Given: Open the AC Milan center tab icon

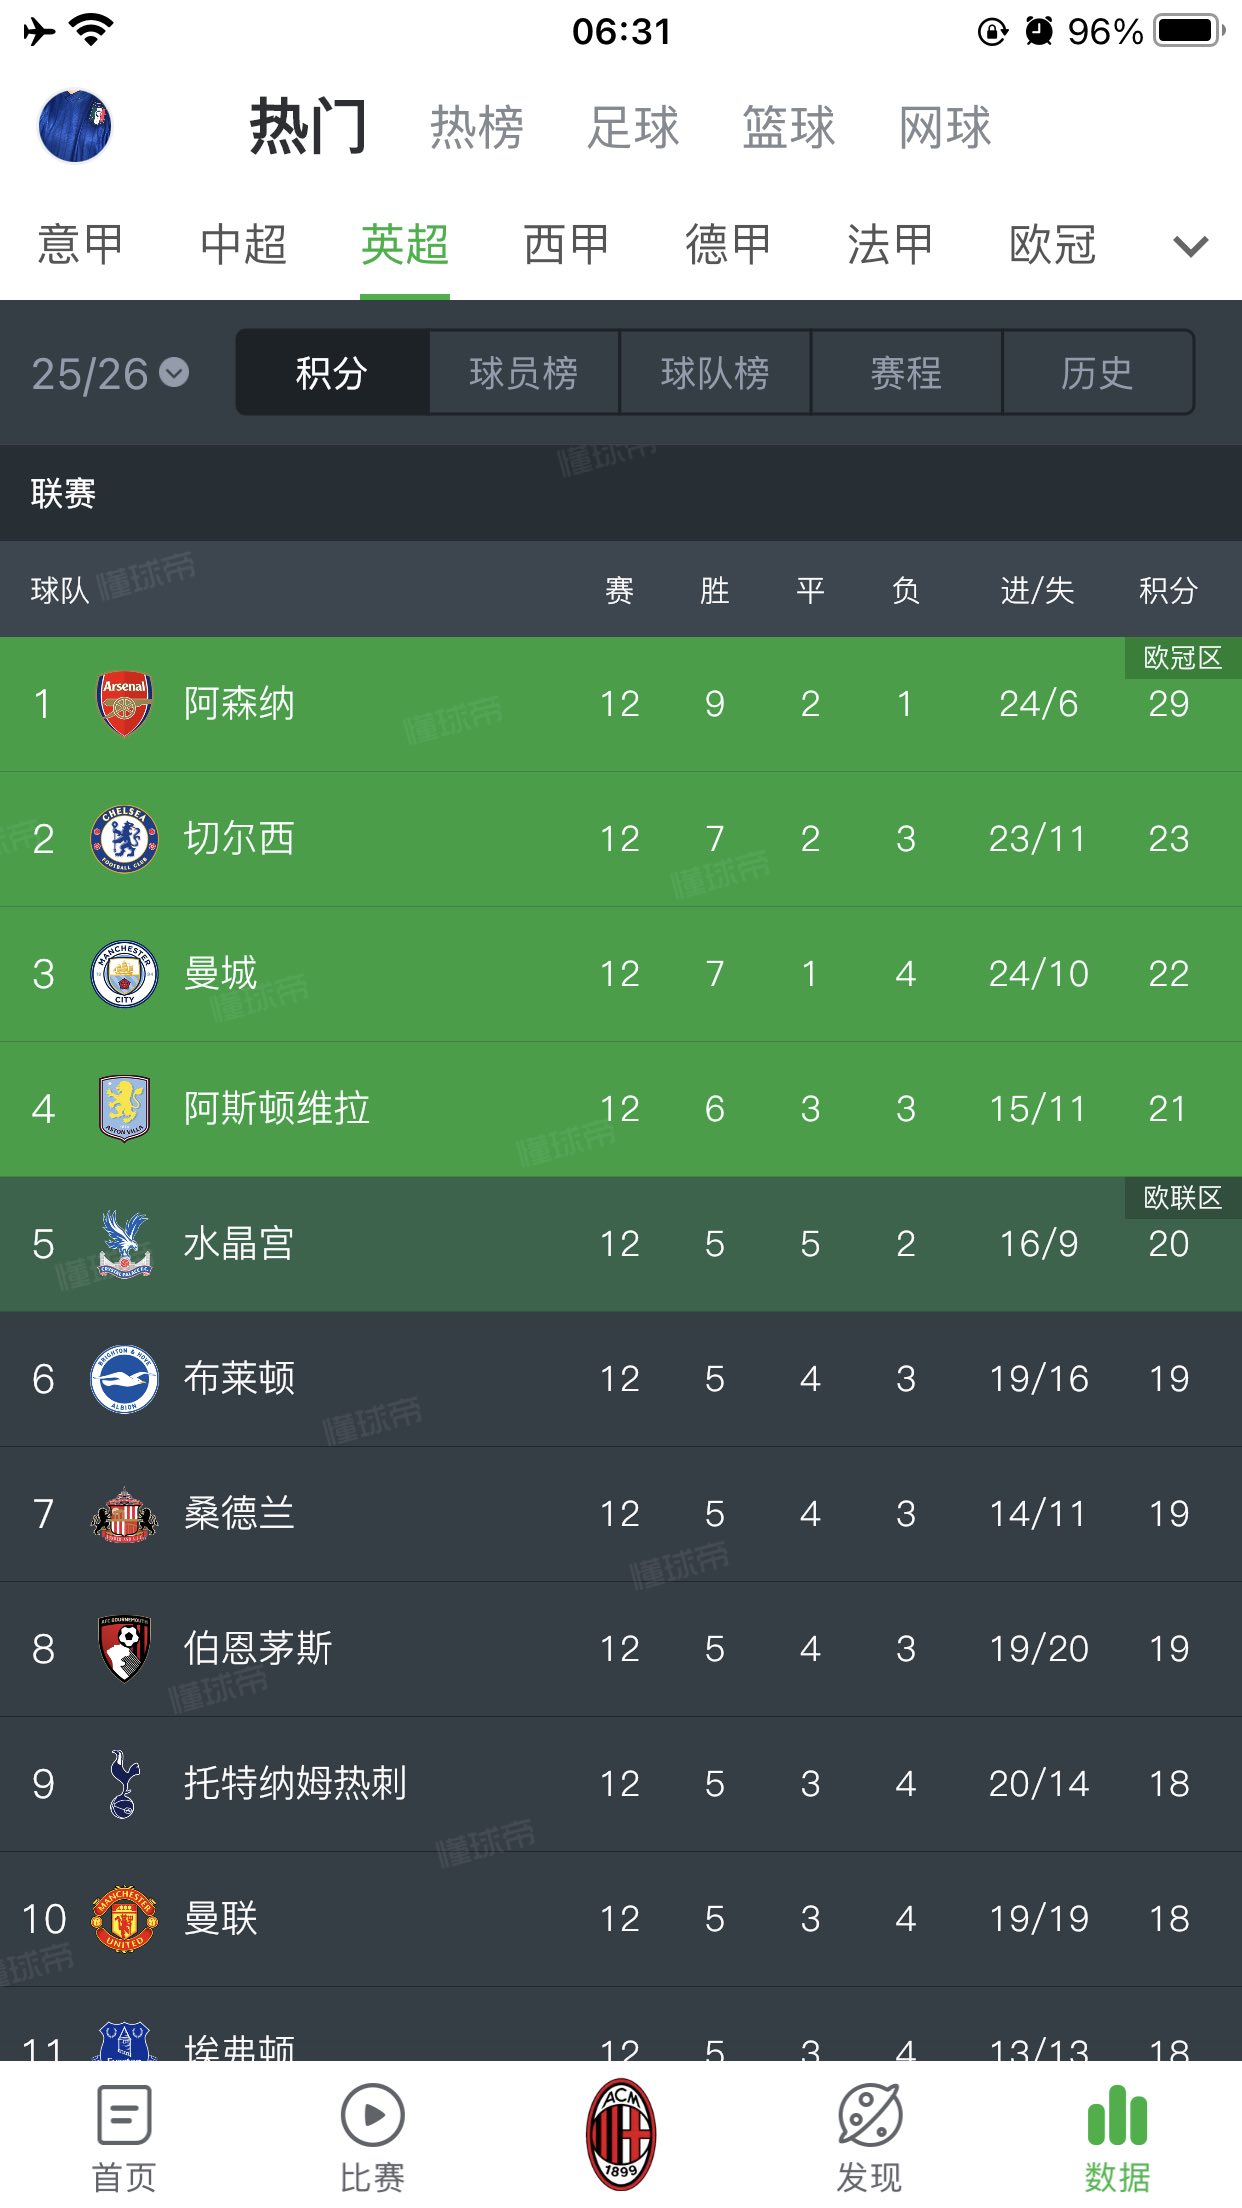Looking at the screenshot, I should click(620, 2134).
